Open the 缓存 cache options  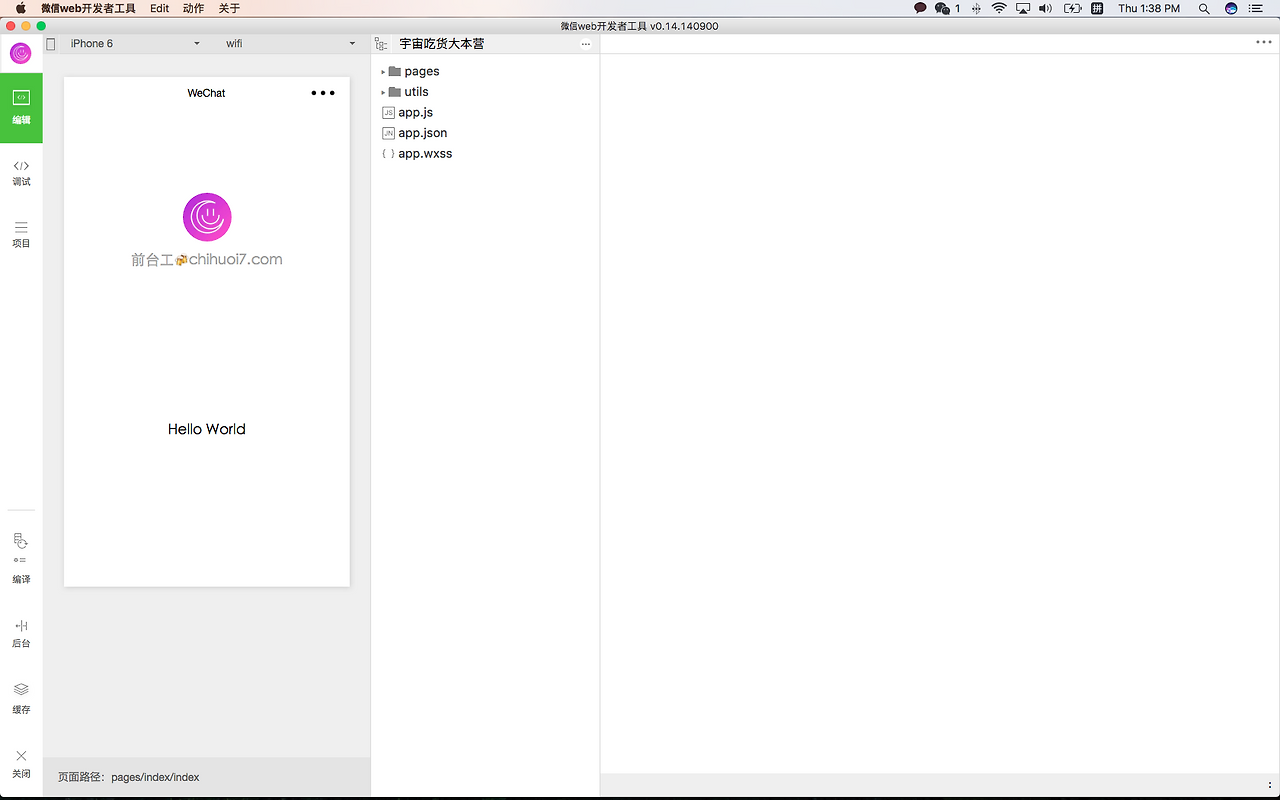point(21,698)
